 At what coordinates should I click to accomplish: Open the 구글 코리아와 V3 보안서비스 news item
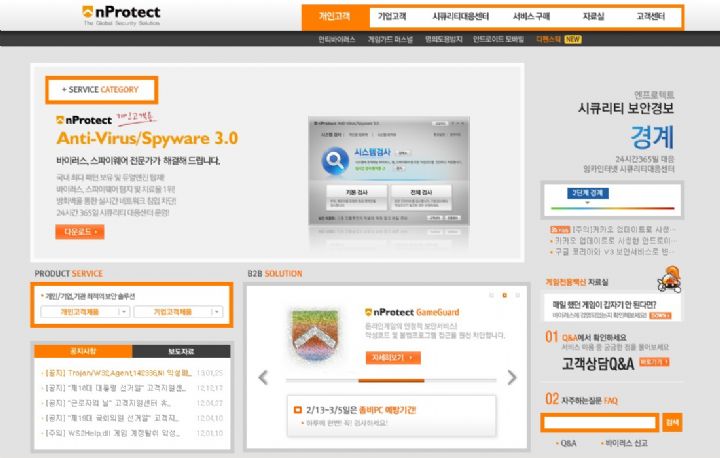coord(612,252)
